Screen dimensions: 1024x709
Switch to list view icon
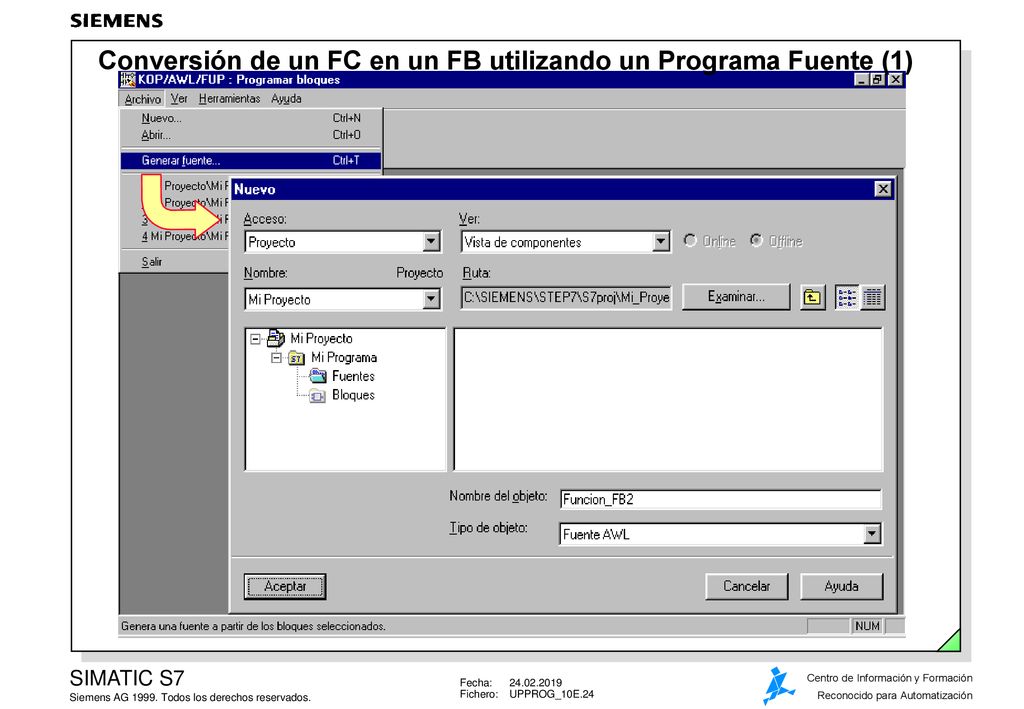(846, 298)
